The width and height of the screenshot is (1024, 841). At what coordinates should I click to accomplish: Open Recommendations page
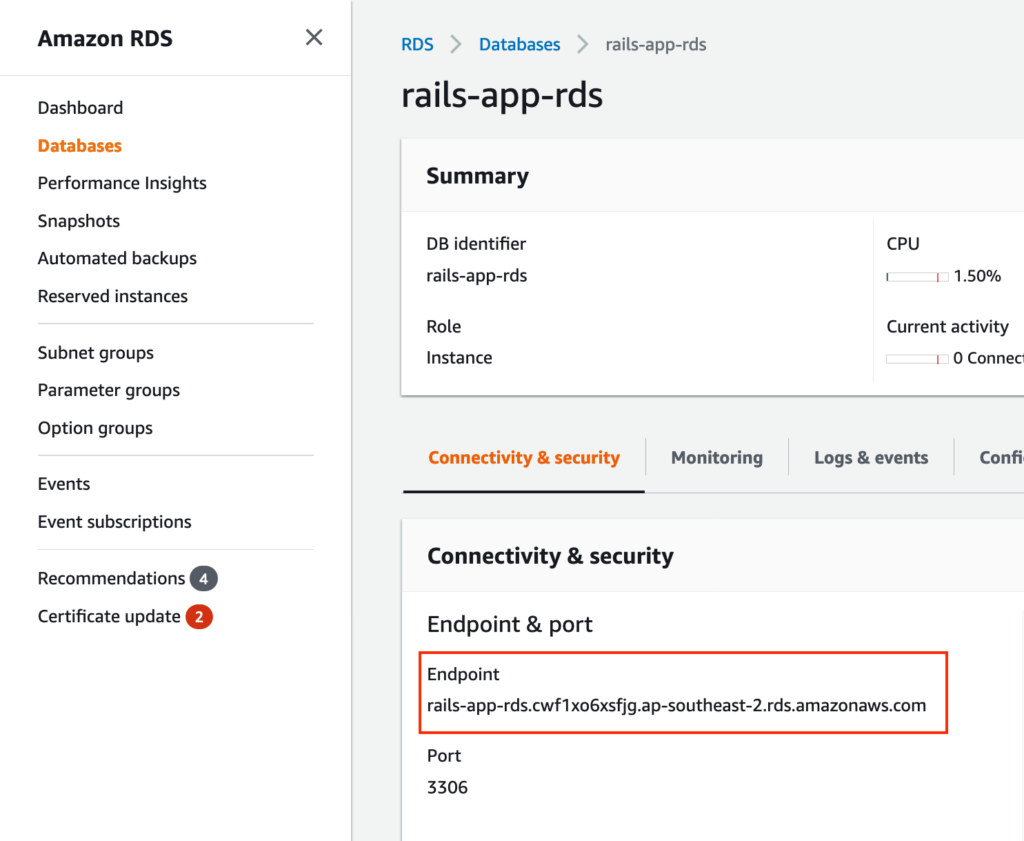[x=112, y=579]
